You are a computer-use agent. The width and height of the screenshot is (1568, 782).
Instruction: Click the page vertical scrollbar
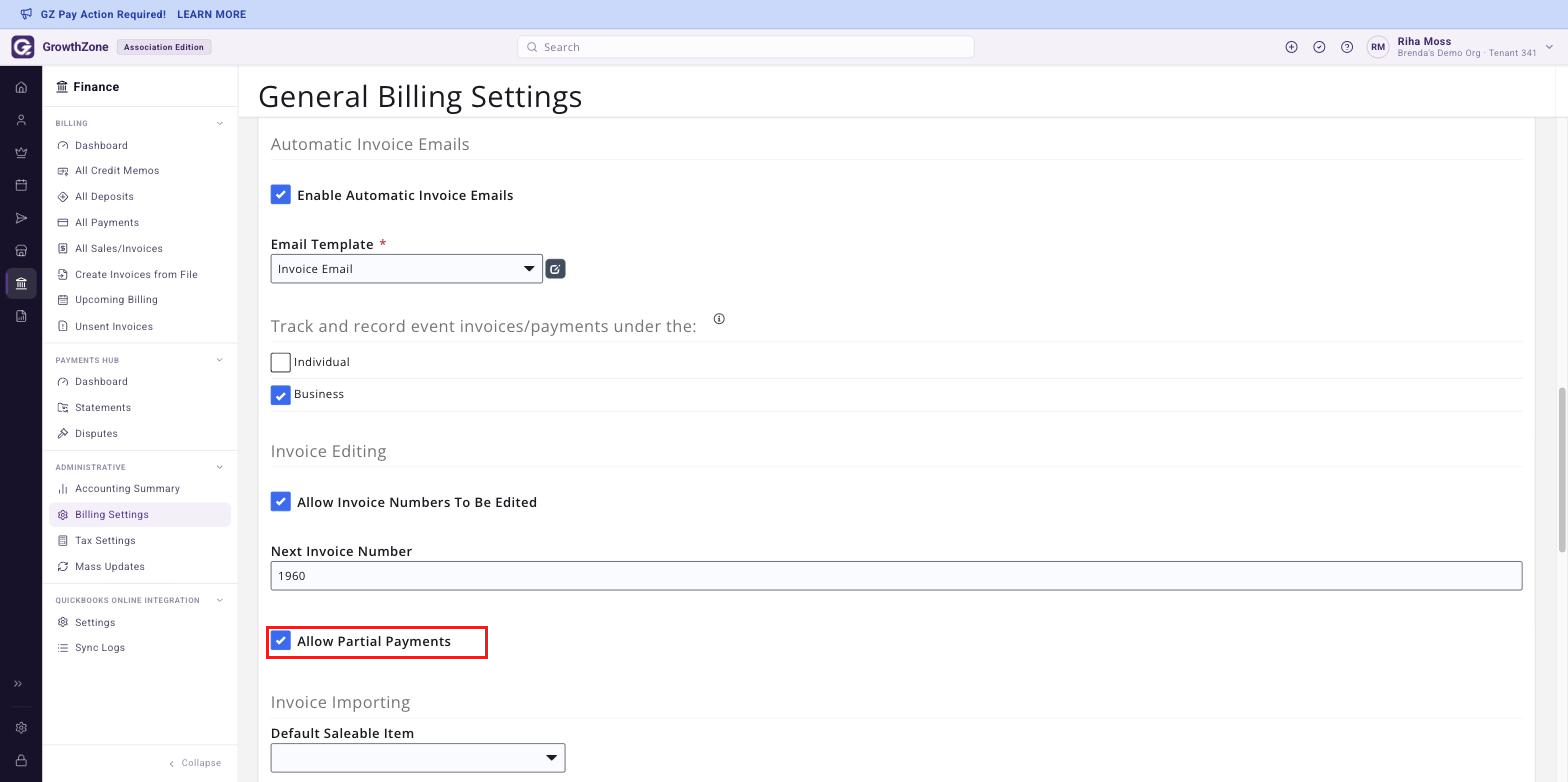click(x=1562, y=469)
